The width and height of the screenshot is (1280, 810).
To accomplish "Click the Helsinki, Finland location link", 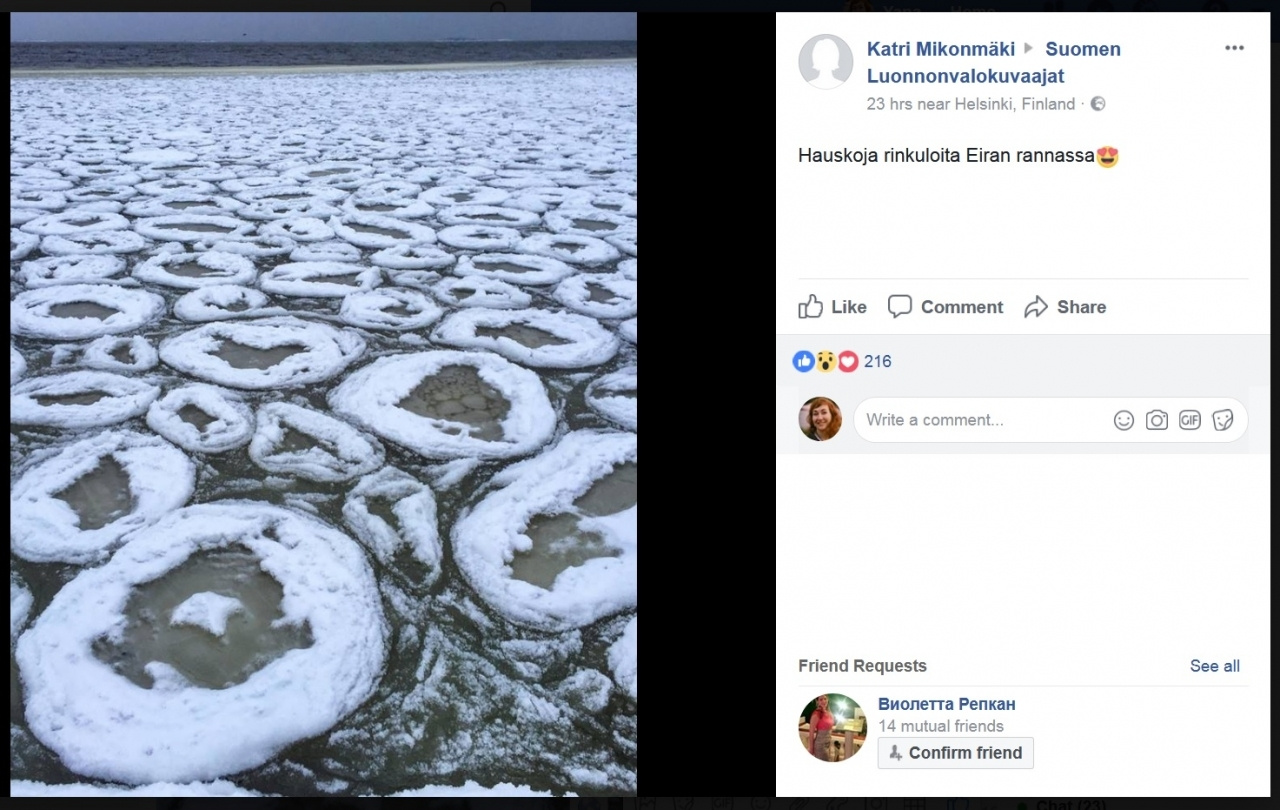I will pyautogui.click(x=1015, y=104).
